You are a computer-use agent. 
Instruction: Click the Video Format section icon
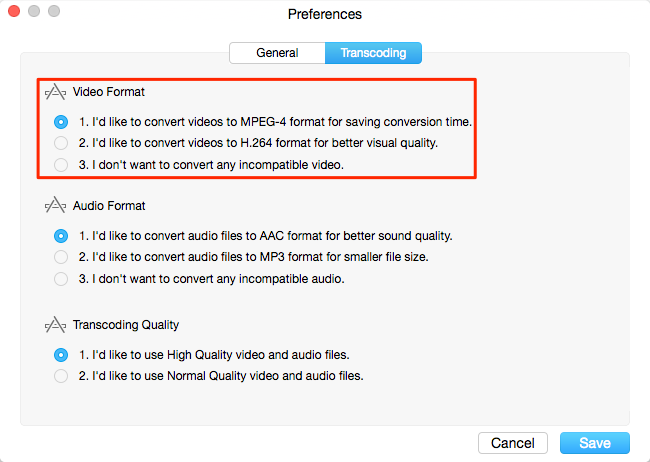(x=55, y=92)
